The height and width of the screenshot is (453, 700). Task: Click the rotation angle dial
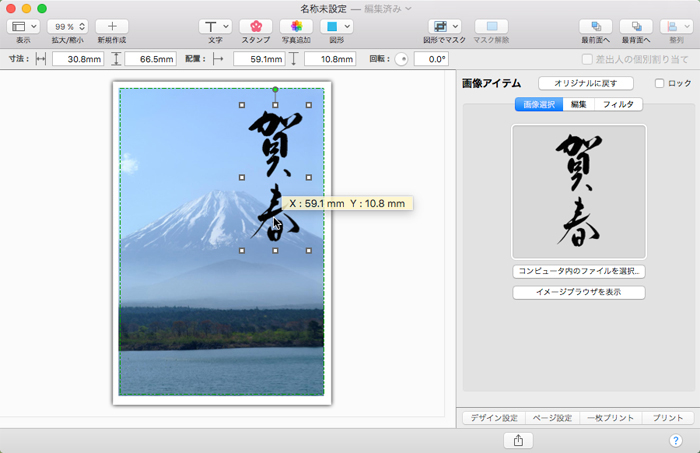click(402, 59)
